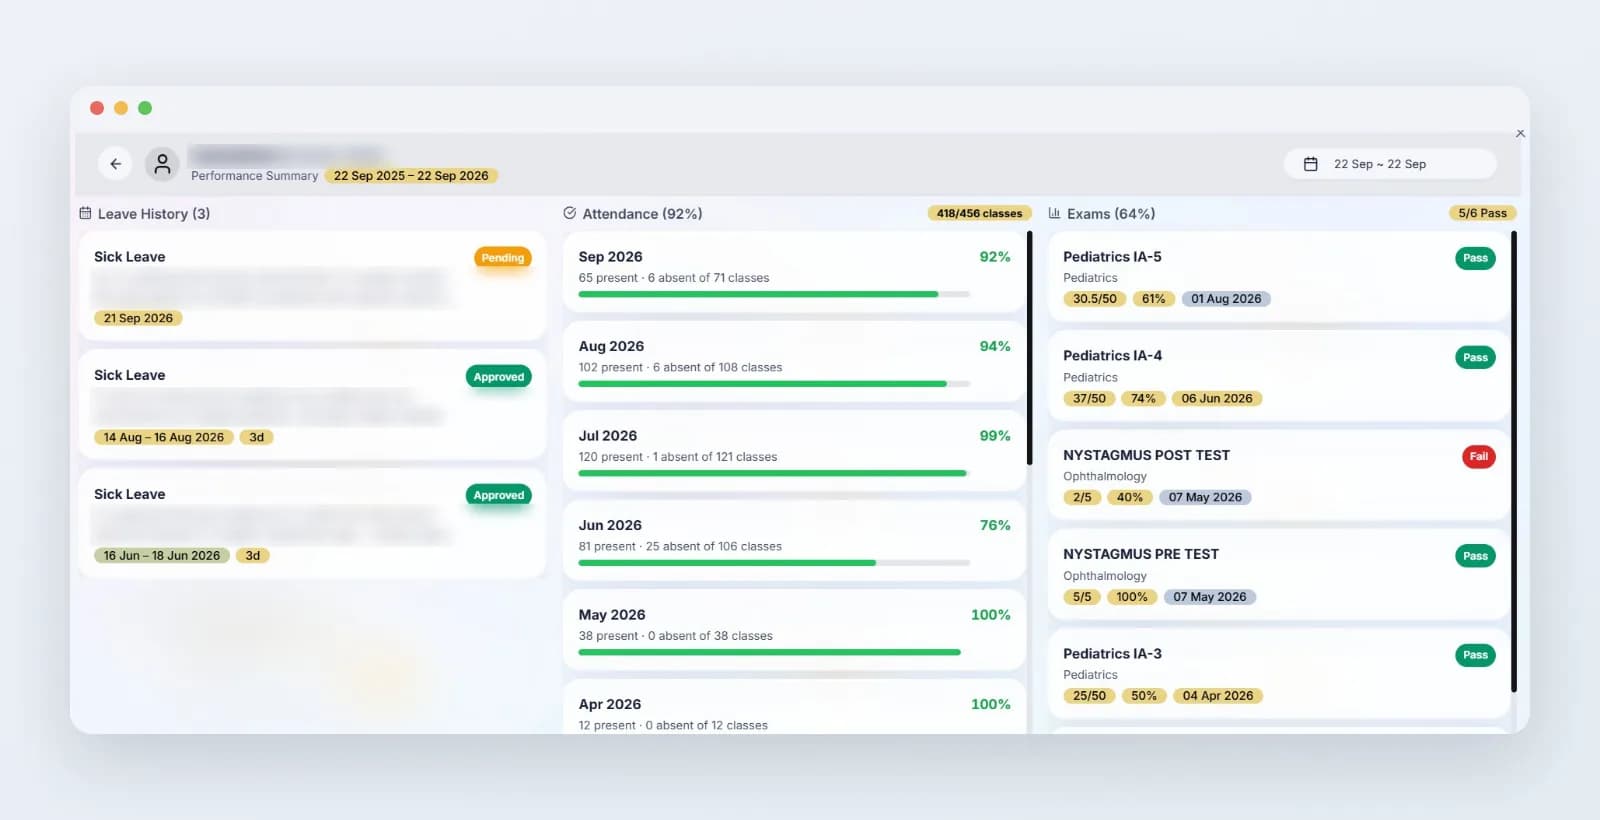Image resolution: width=1600 pixels, height=820 pixels.
Task: Click the 100% score tag on NYSTAGMUS PRE TEST
Action: [1132, 597]
